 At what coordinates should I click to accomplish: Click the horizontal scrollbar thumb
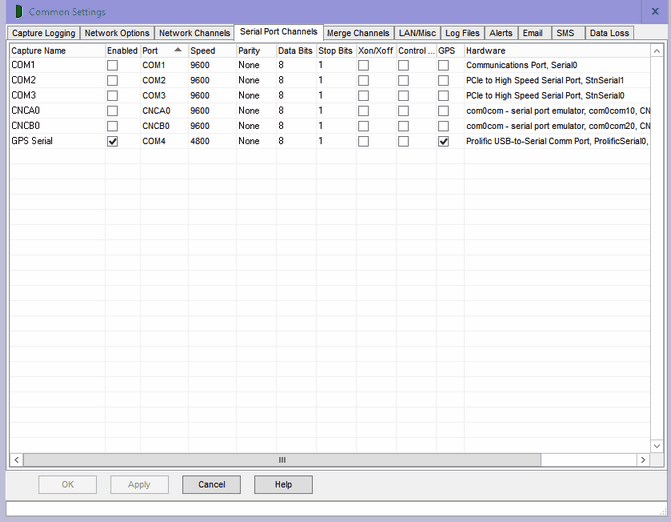(x=281, y=460)
